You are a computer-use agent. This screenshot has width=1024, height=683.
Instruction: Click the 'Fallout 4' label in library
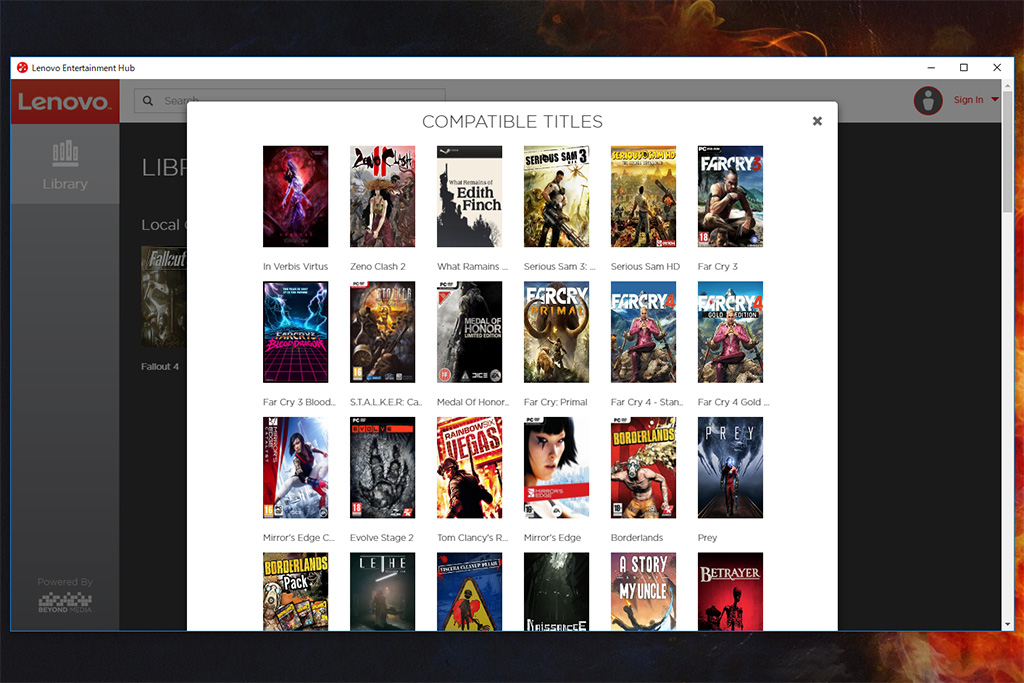pos(159,367)
